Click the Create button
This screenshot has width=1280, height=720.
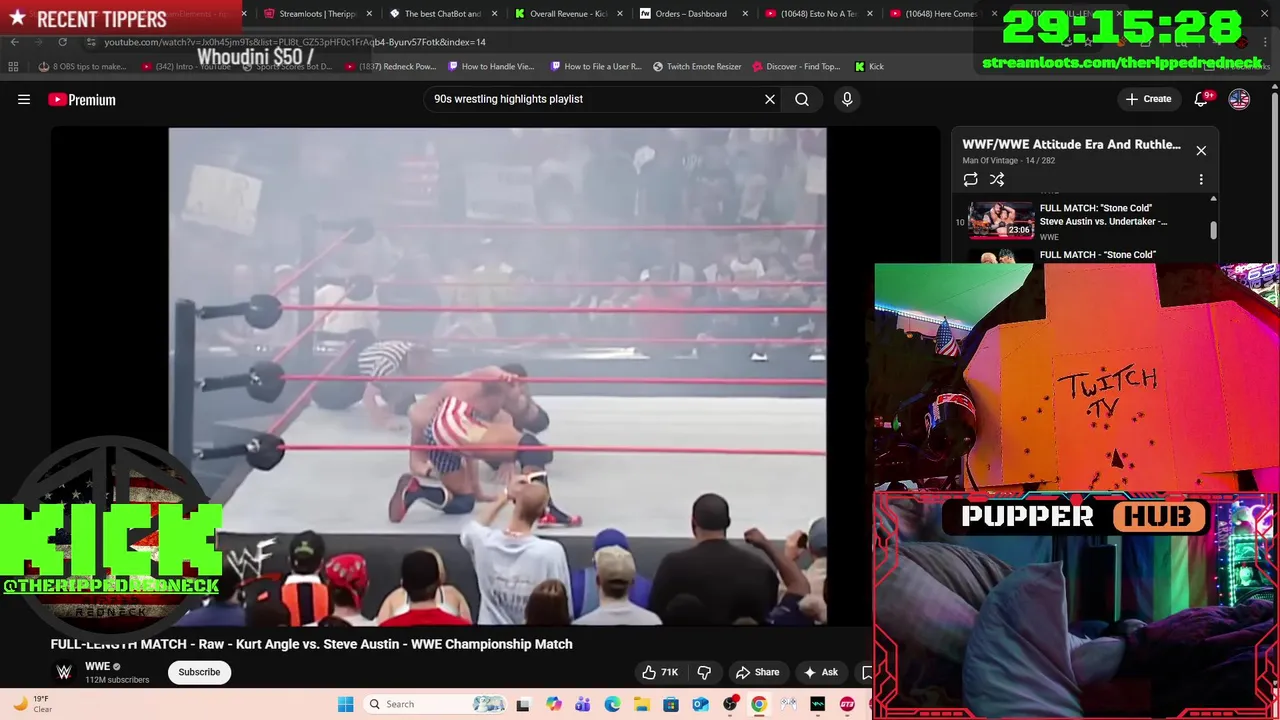coord(1148,99)
